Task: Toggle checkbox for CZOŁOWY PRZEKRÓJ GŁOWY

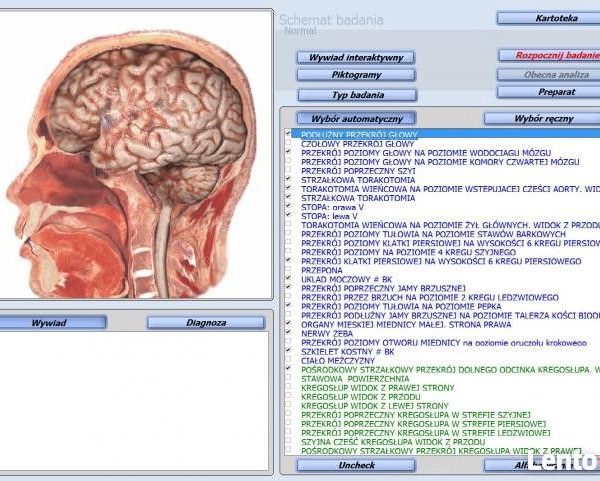Action: tap(288, 142)
